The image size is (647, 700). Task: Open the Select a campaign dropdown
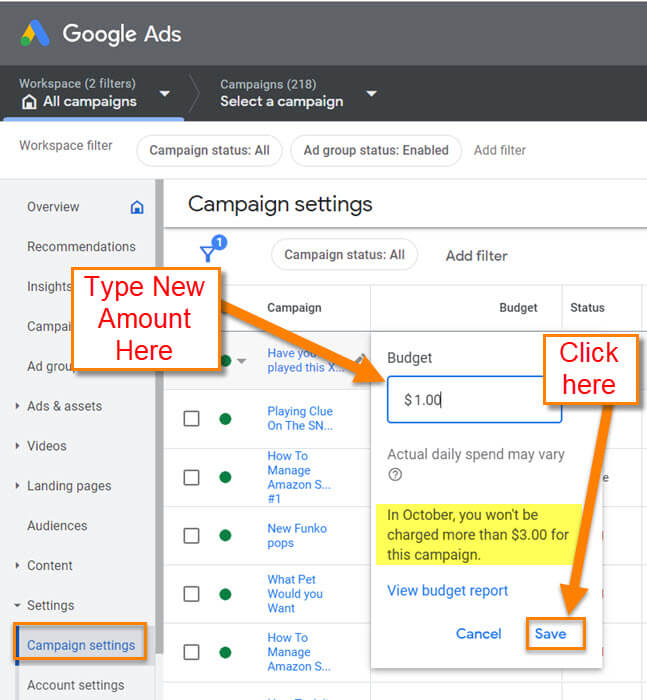[371, 94]
